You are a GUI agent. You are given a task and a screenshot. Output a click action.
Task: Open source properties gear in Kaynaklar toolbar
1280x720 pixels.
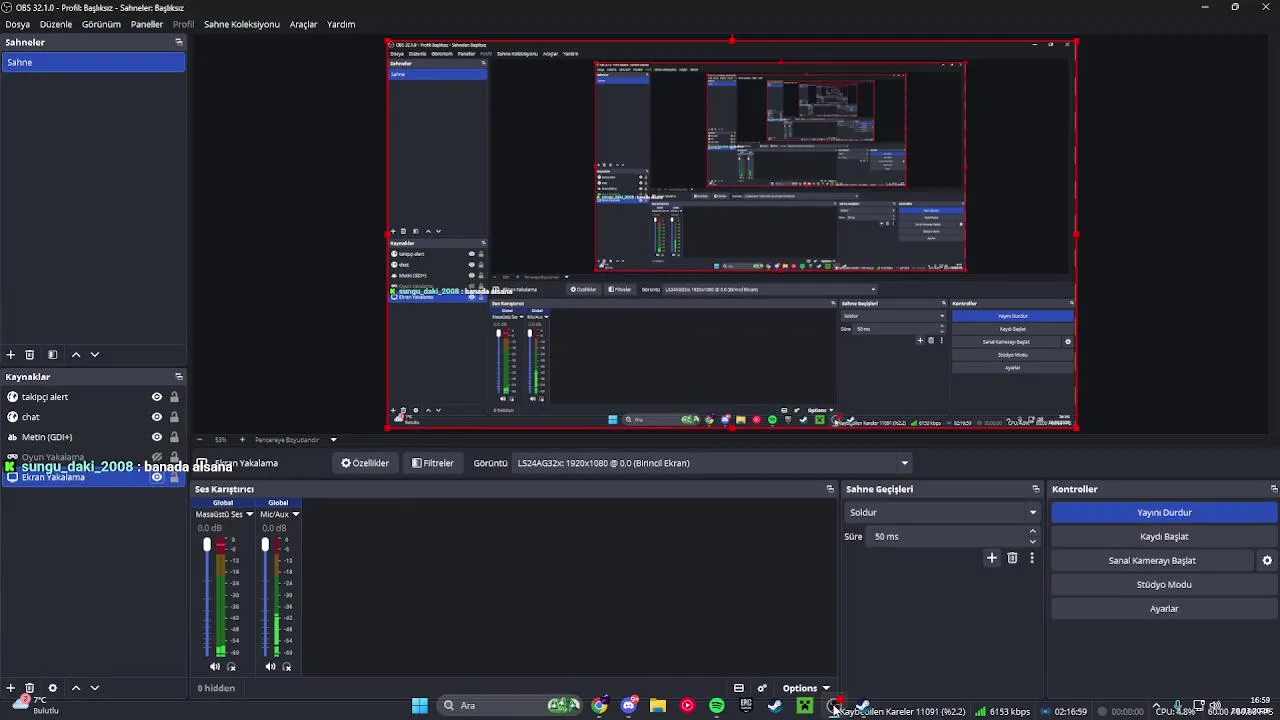pos(52,688)
